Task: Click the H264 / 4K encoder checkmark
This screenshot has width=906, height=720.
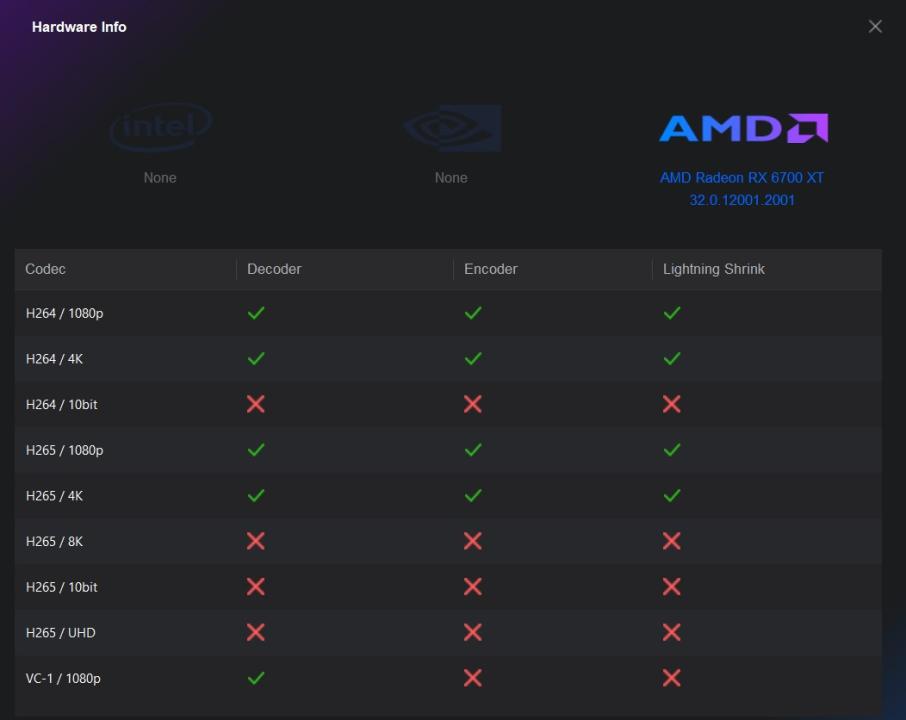Action: tap(473, 358)
